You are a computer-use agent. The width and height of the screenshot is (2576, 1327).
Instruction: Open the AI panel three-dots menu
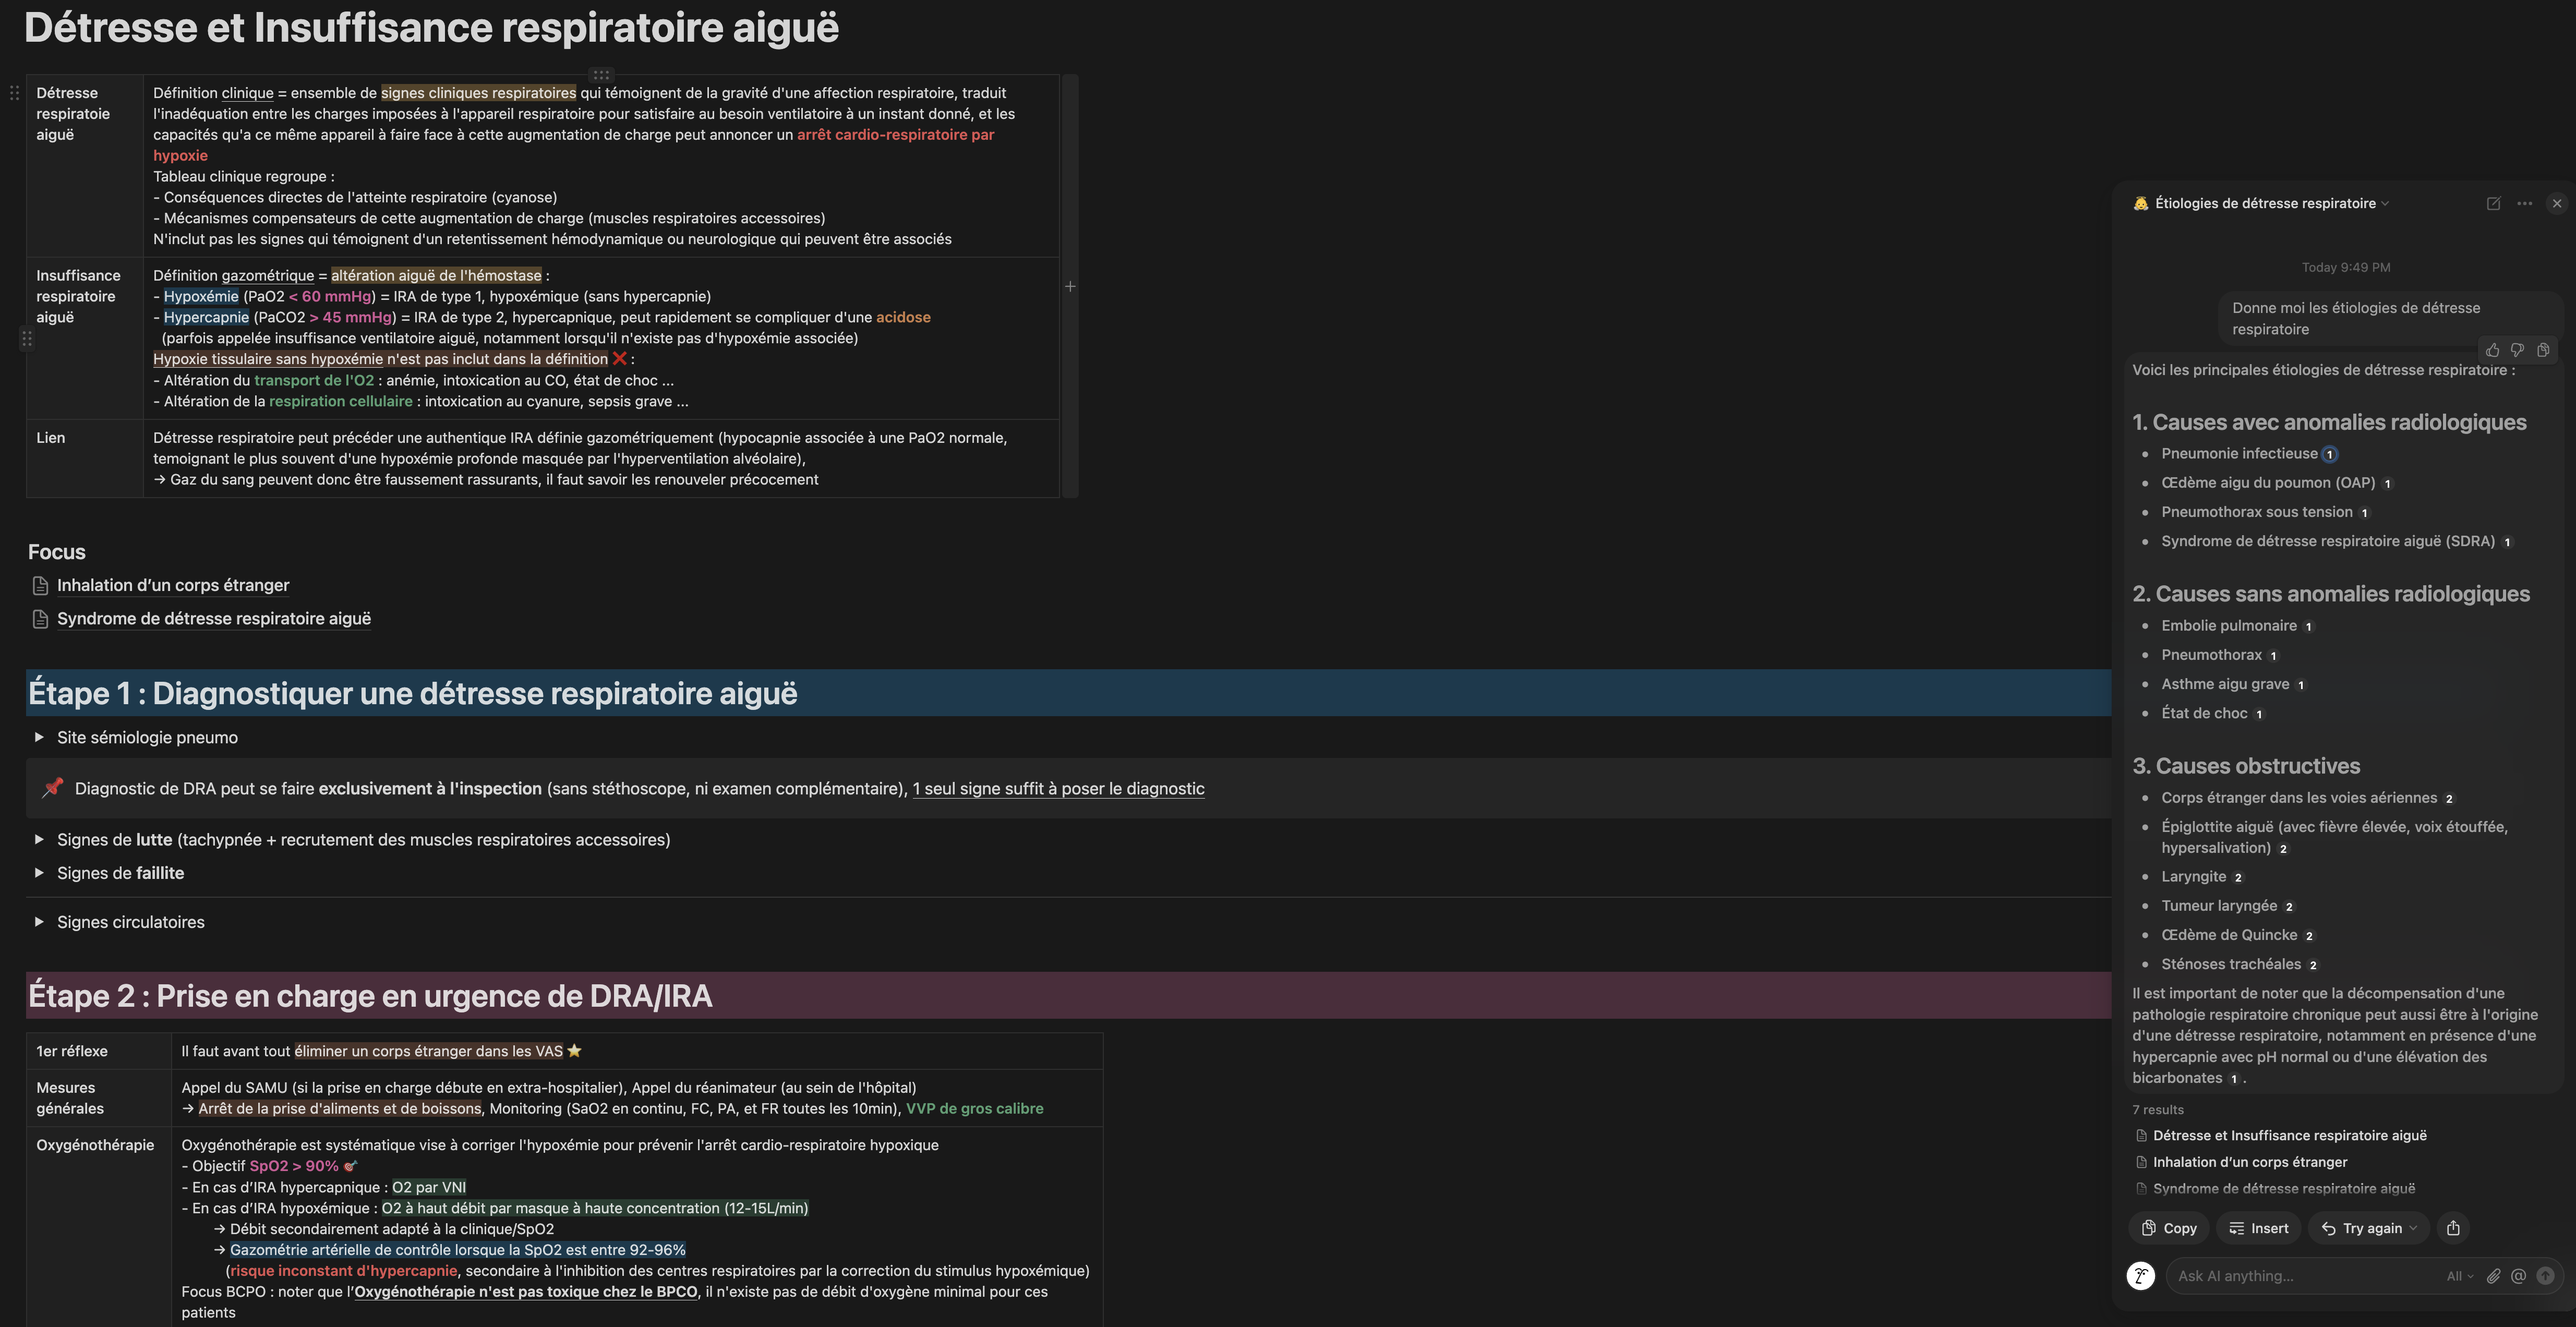pos(2524,203)
